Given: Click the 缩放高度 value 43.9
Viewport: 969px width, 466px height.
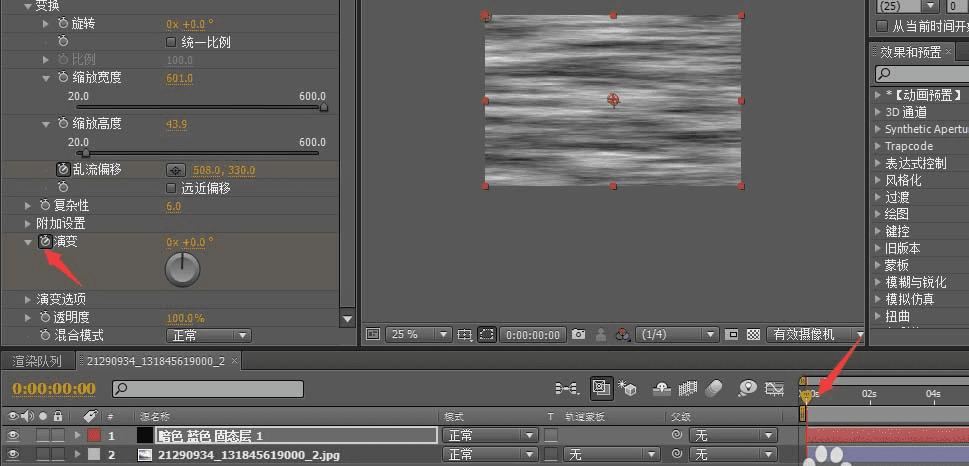Looking at the screenshot, I should [177, 124].
